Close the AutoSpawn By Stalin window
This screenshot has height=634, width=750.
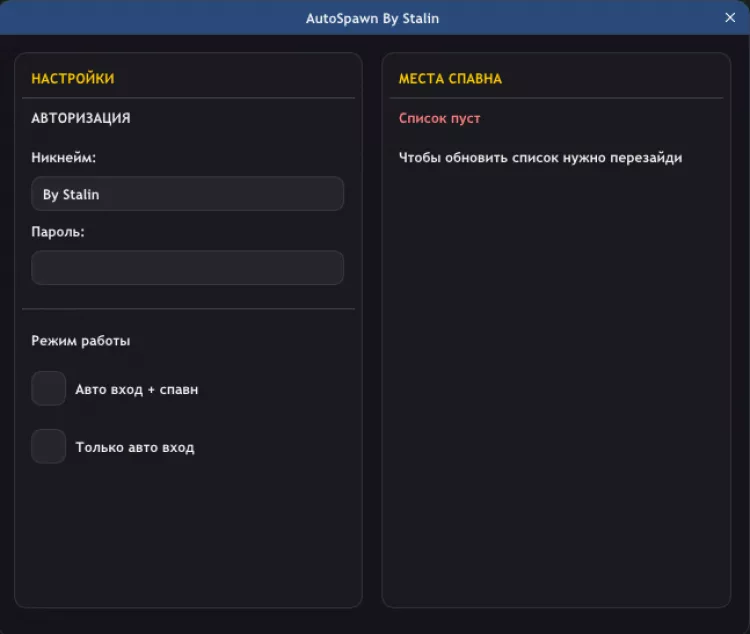pyautogui.click(x=730, y=18)
